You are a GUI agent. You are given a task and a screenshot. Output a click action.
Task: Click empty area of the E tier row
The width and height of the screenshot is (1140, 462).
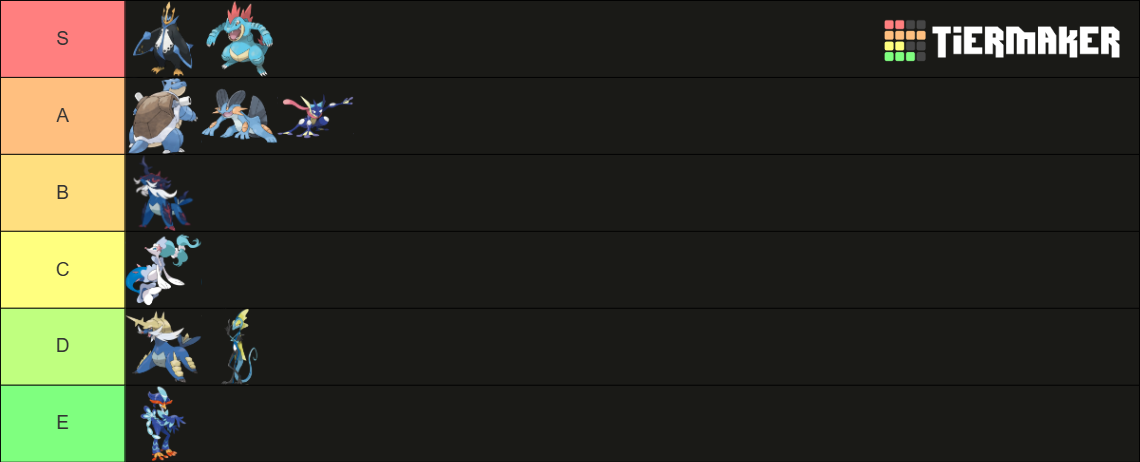pyautogui.click(x=654, y=423)
